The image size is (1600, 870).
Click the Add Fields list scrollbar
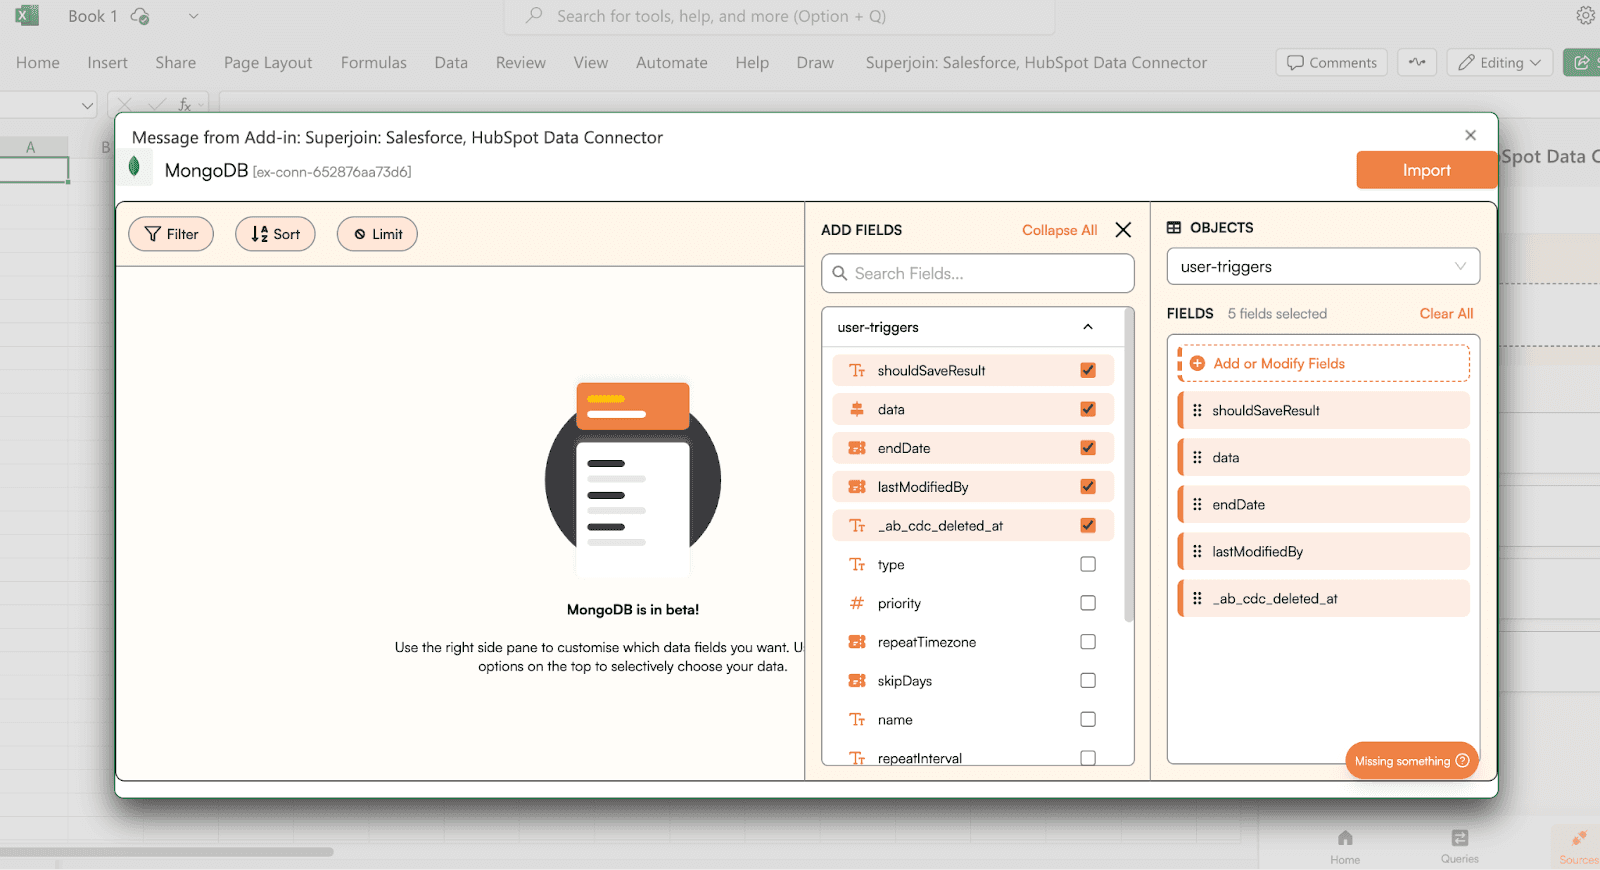1129,465
